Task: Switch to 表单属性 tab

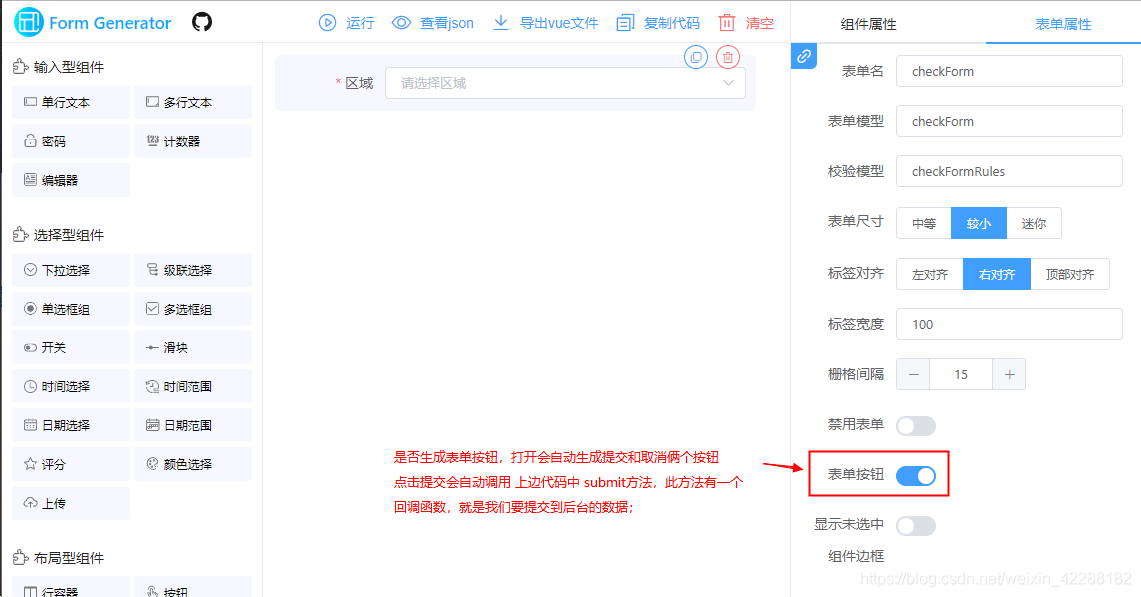Action: click(x=1063, y=24)
